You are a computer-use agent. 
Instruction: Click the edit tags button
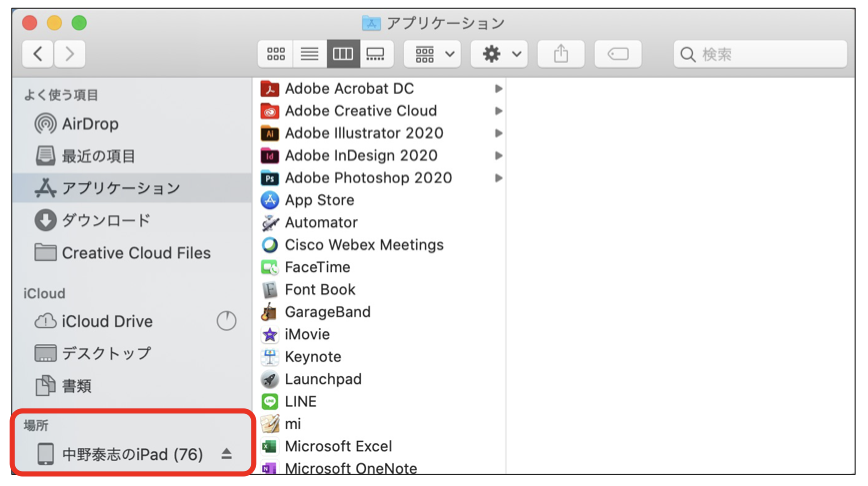[618, 54]
